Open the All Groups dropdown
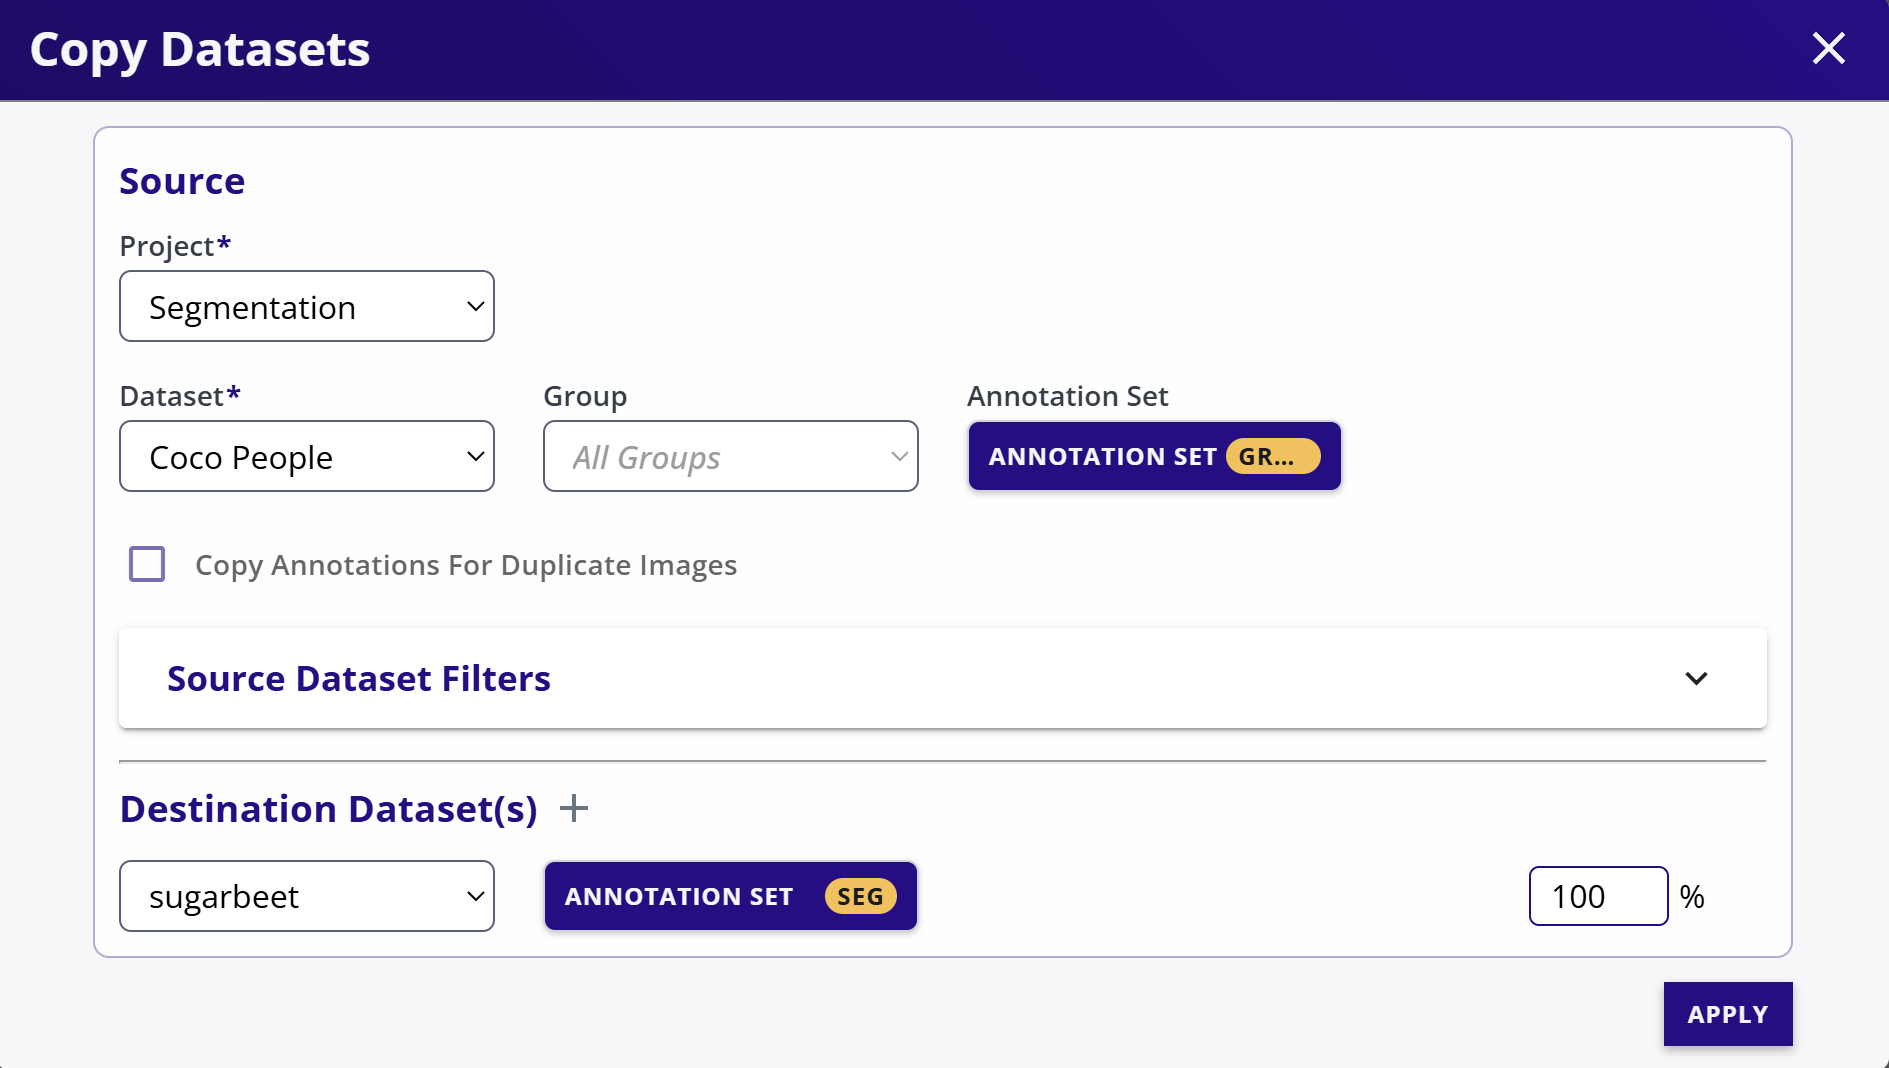 click(x=731, y=456)
